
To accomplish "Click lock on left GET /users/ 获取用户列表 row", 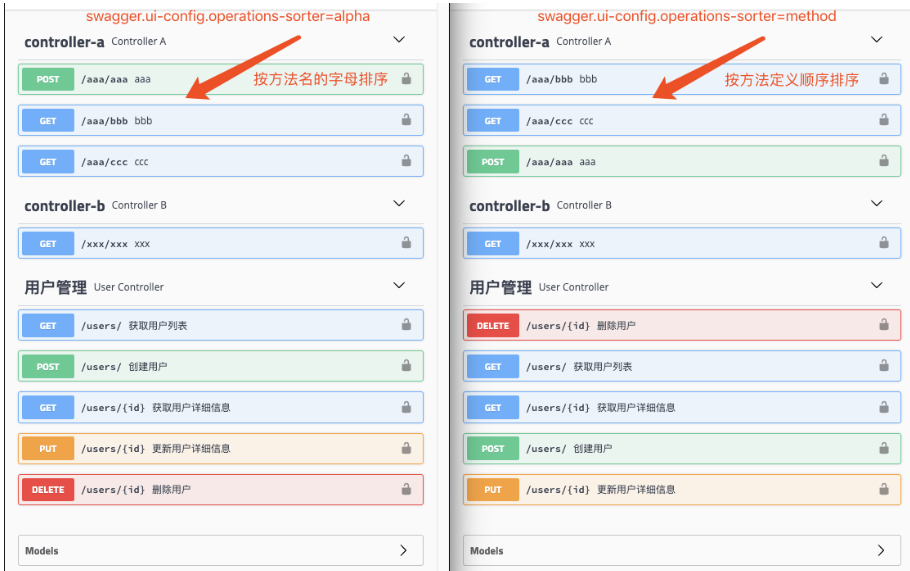I will (x=406, y=324).
